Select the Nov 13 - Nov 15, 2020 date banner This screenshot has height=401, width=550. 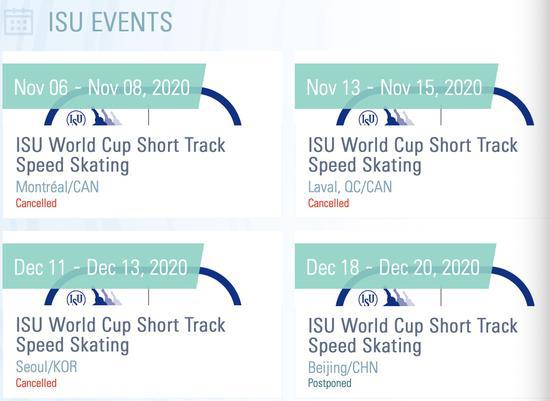coord(396,86)
